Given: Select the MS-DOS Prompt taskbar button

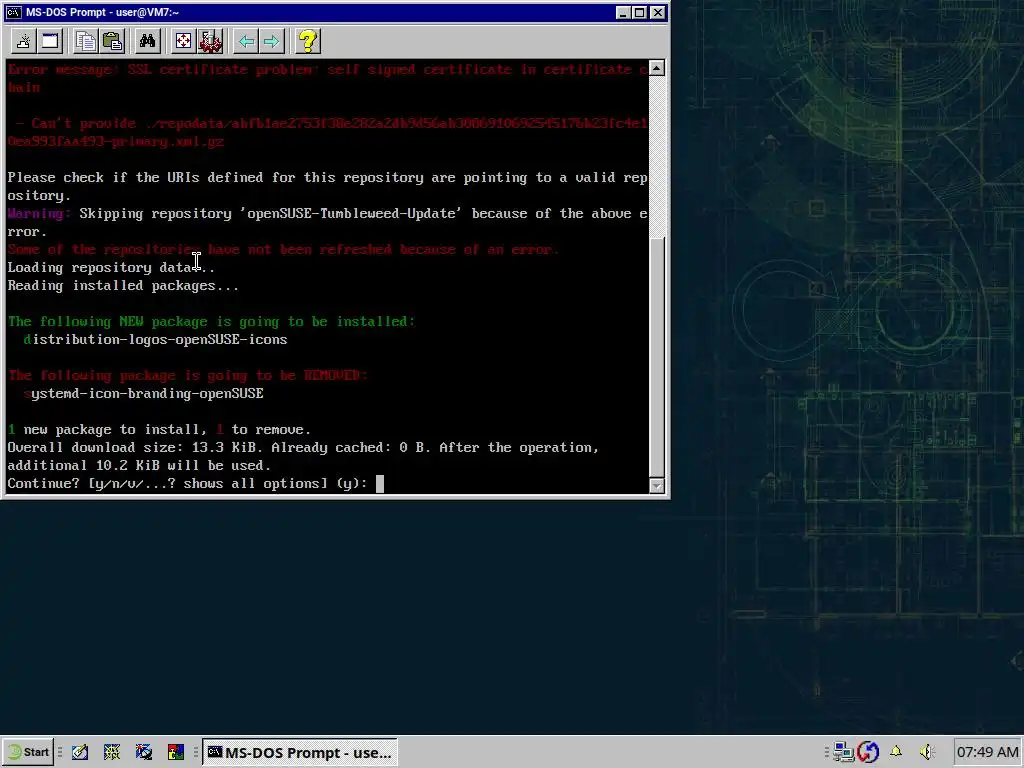Looking at the screenshot, I should tap(300, 752).
